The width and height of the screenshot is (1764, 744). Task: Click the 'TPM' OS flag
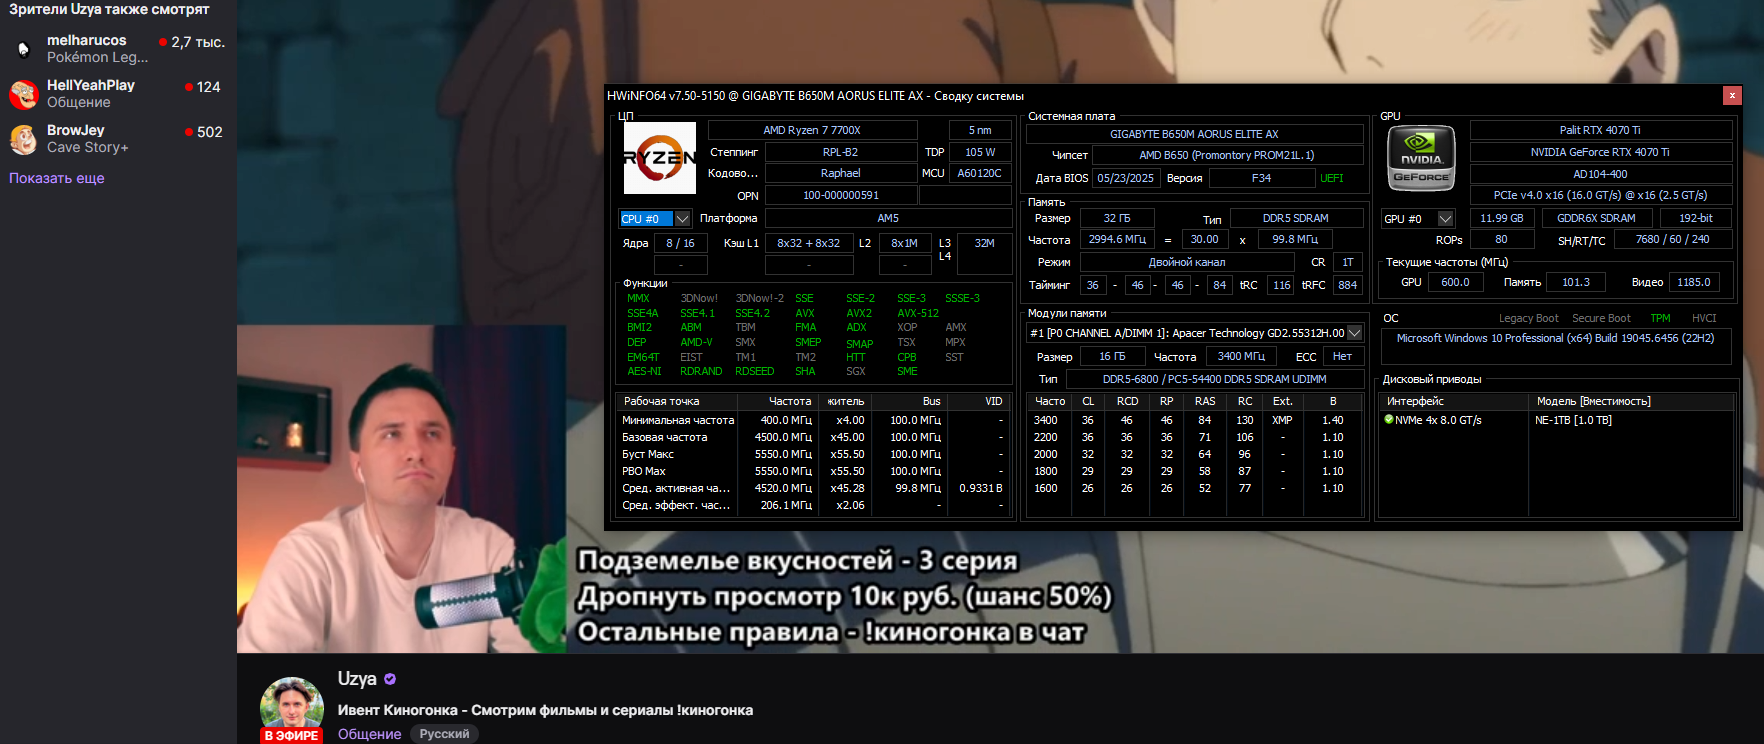(1660, 318)
